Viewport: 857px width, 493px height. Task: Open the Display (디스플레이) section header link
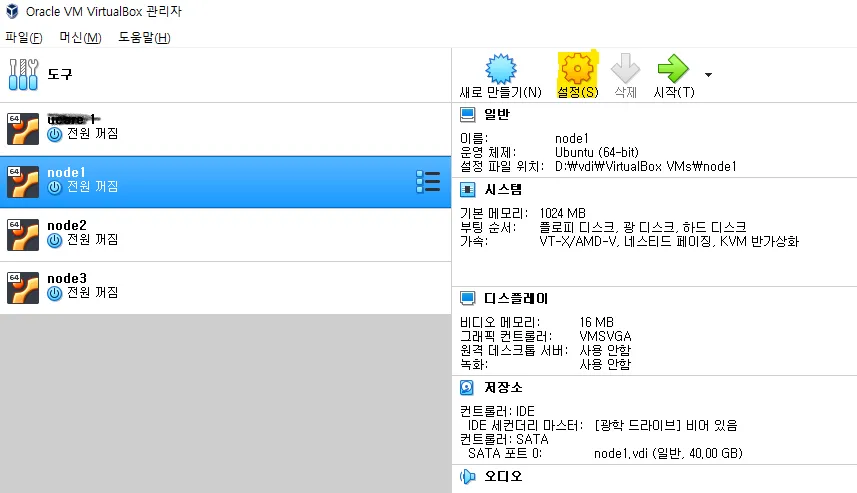tap(516, 298)
